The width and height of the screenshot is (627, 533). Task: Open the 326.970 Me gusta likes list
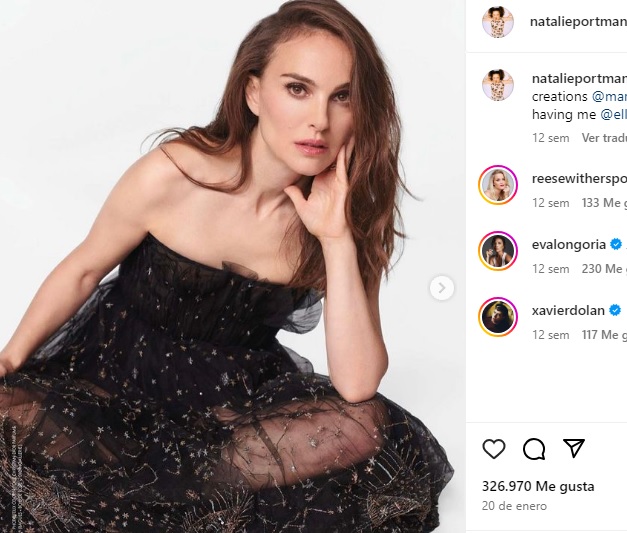pyautogui.click(x=538, y=487)
